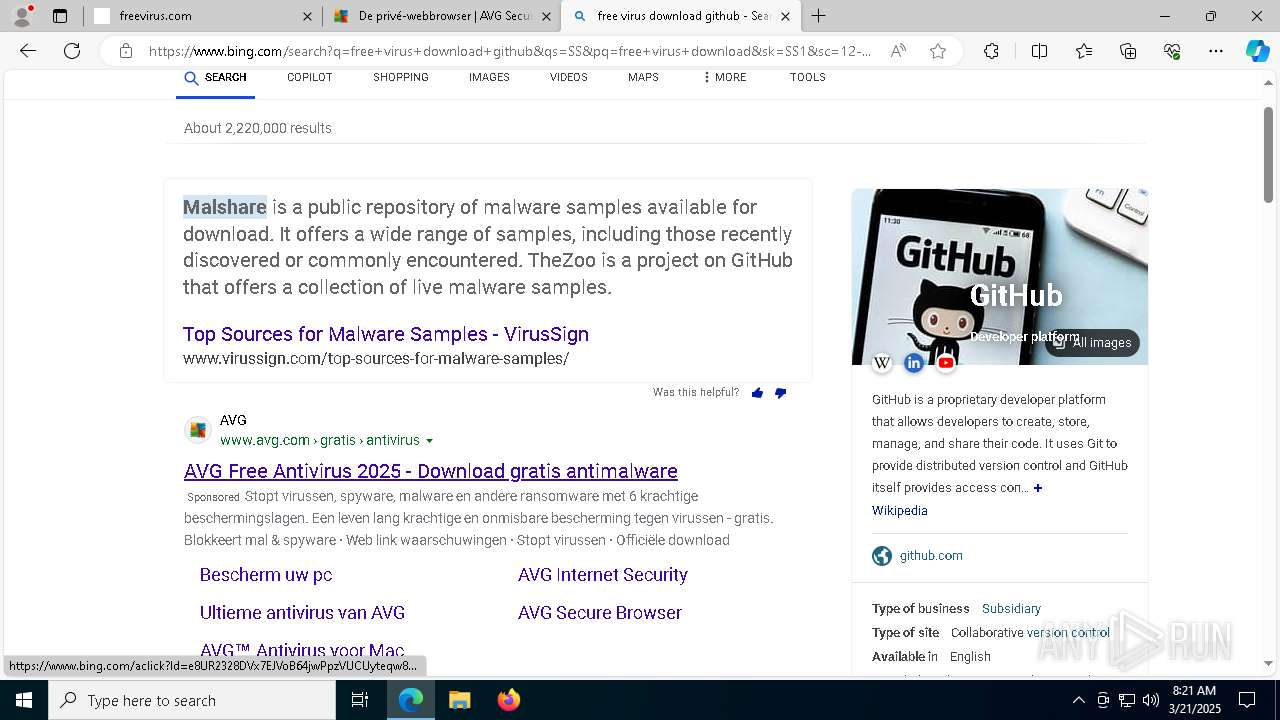Expand GitHub description with plus
Viewport: 1280px width, 720px height.
point(1038,488)
